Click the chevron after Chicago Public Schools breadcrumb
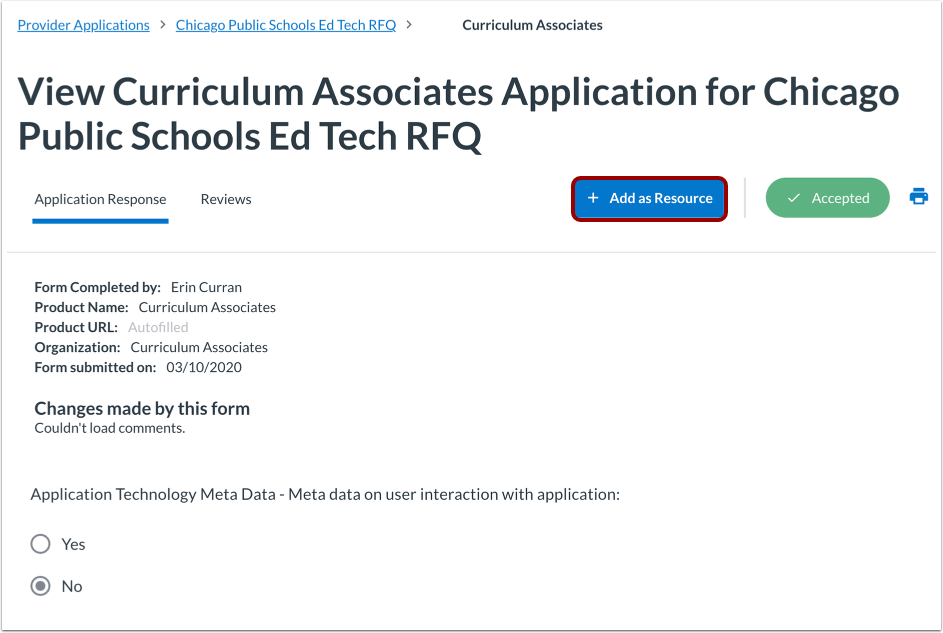 tap(409, 25)
